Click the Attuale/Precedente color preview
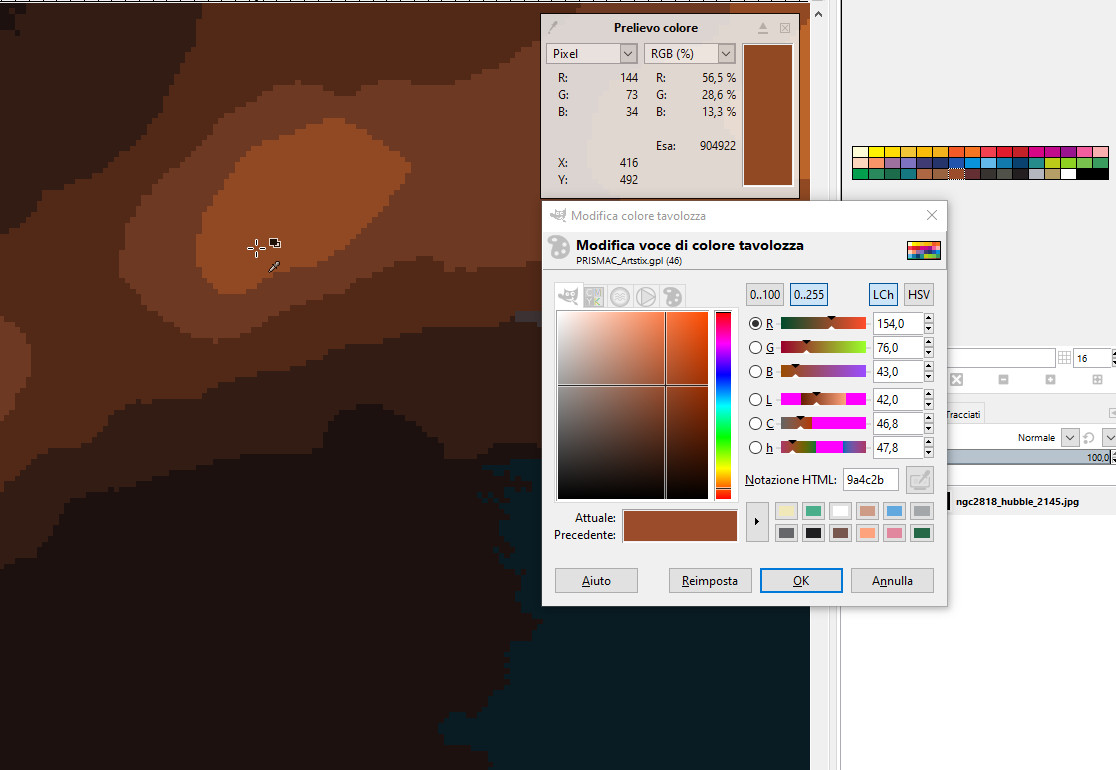The height and width of the screenshot is (770, 1116). tap(680, 526)
